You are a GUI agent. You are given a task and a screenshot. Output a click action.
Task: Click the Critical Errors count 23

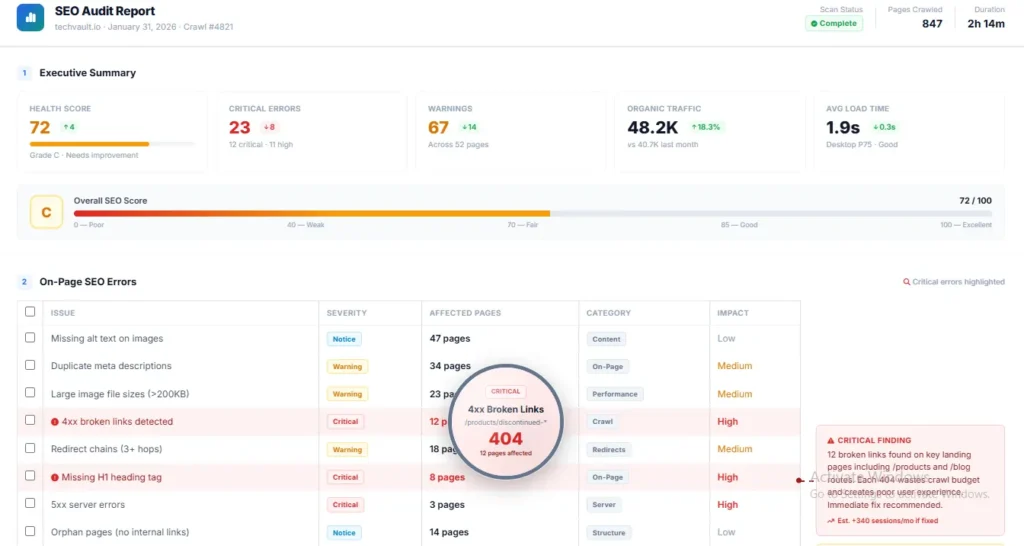[x=240, y=127]
